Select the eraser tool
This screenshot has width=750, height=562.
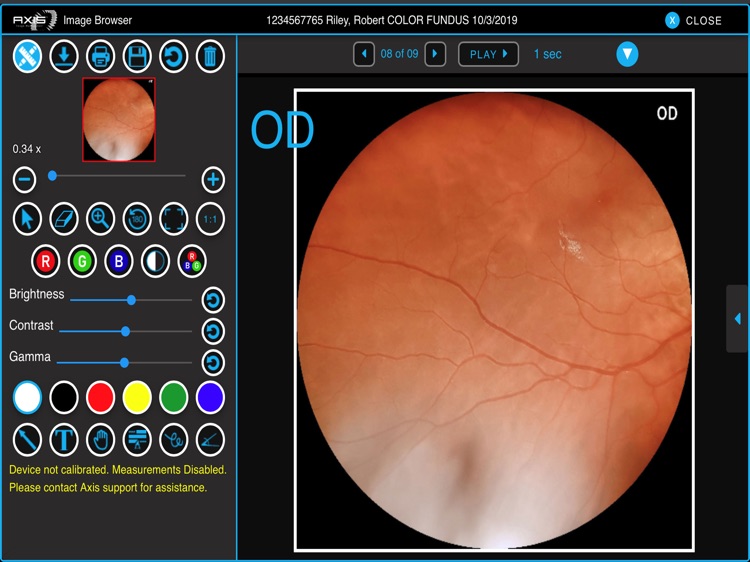[64, 219]
